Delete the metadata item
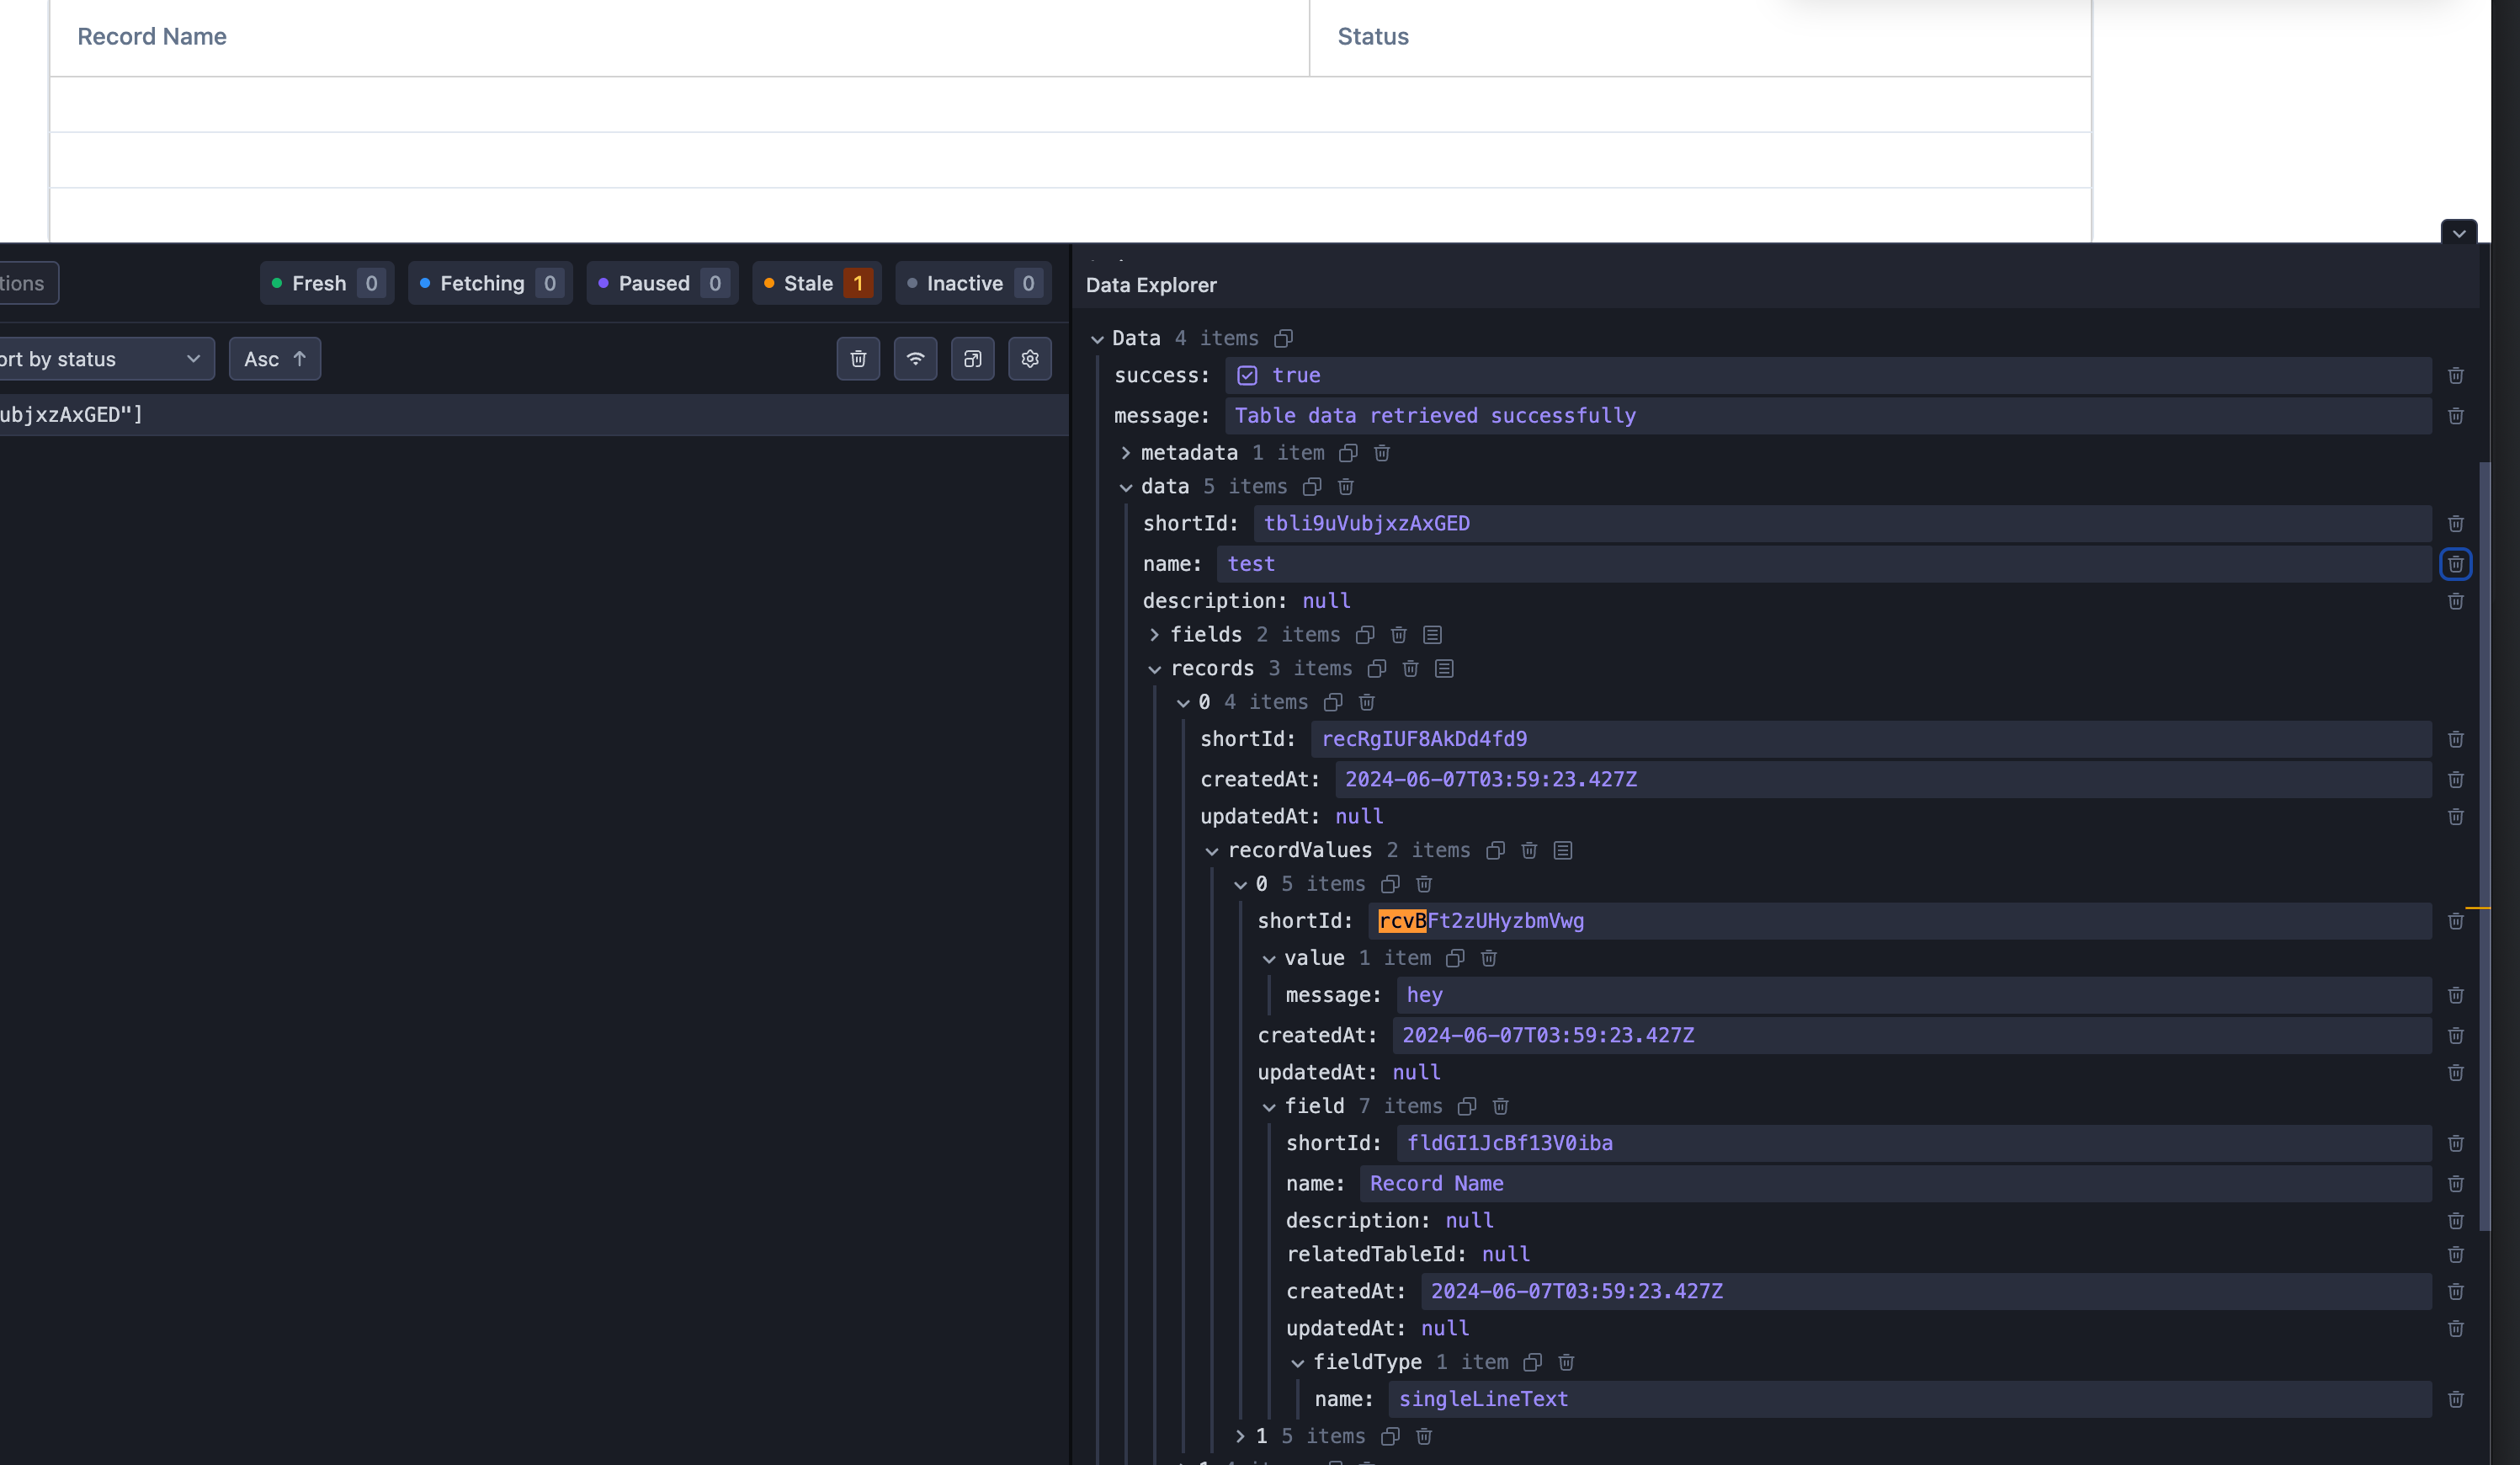2520x1465 pixels. tap(1382, 453)
